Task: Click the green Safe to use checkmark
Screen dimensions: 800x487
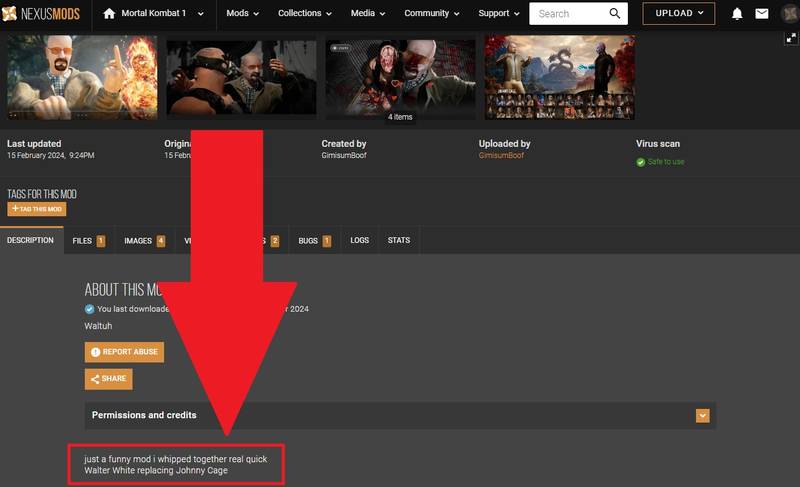Action: tap(641, 162)
